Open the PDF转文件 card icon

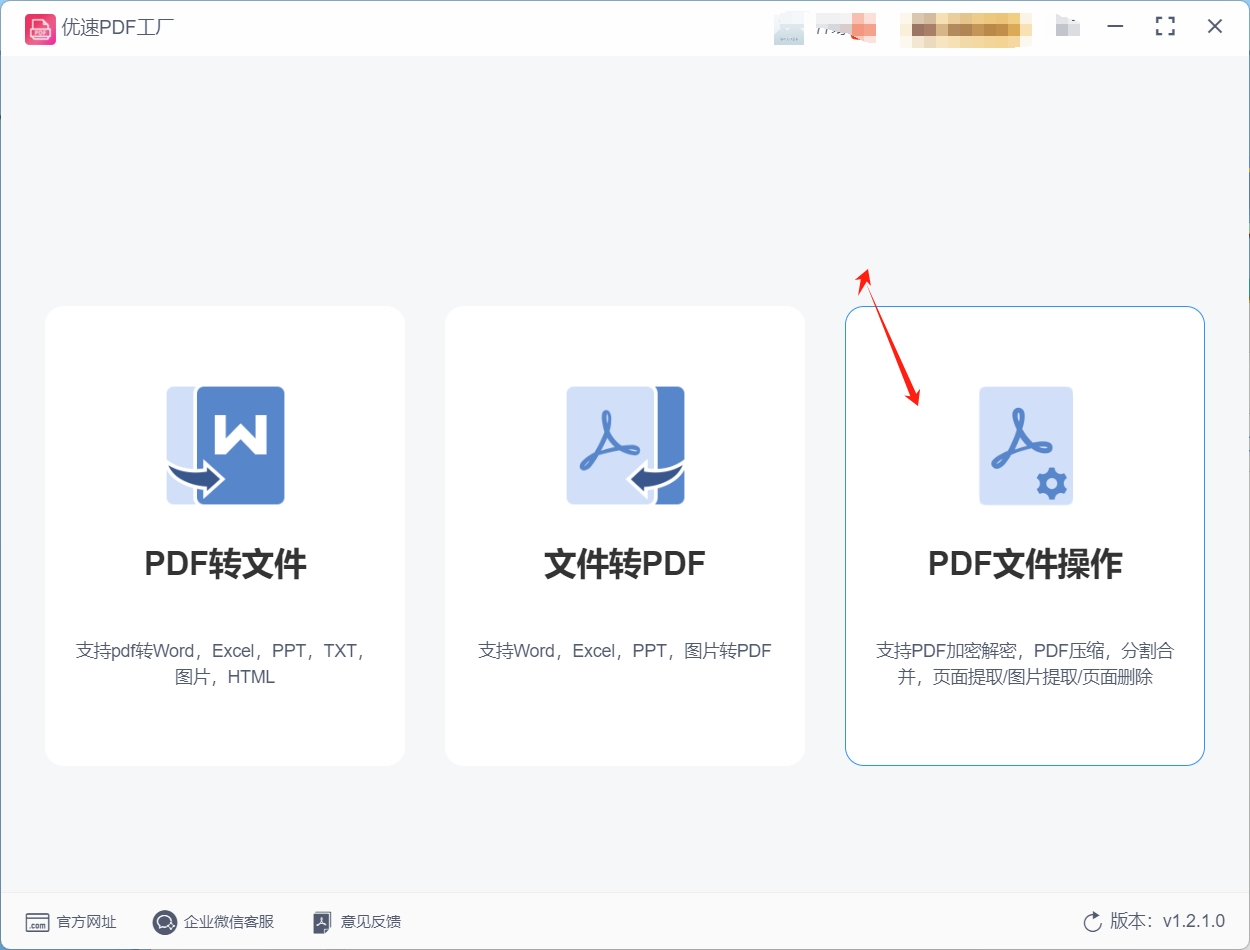[x=225, y=445]
